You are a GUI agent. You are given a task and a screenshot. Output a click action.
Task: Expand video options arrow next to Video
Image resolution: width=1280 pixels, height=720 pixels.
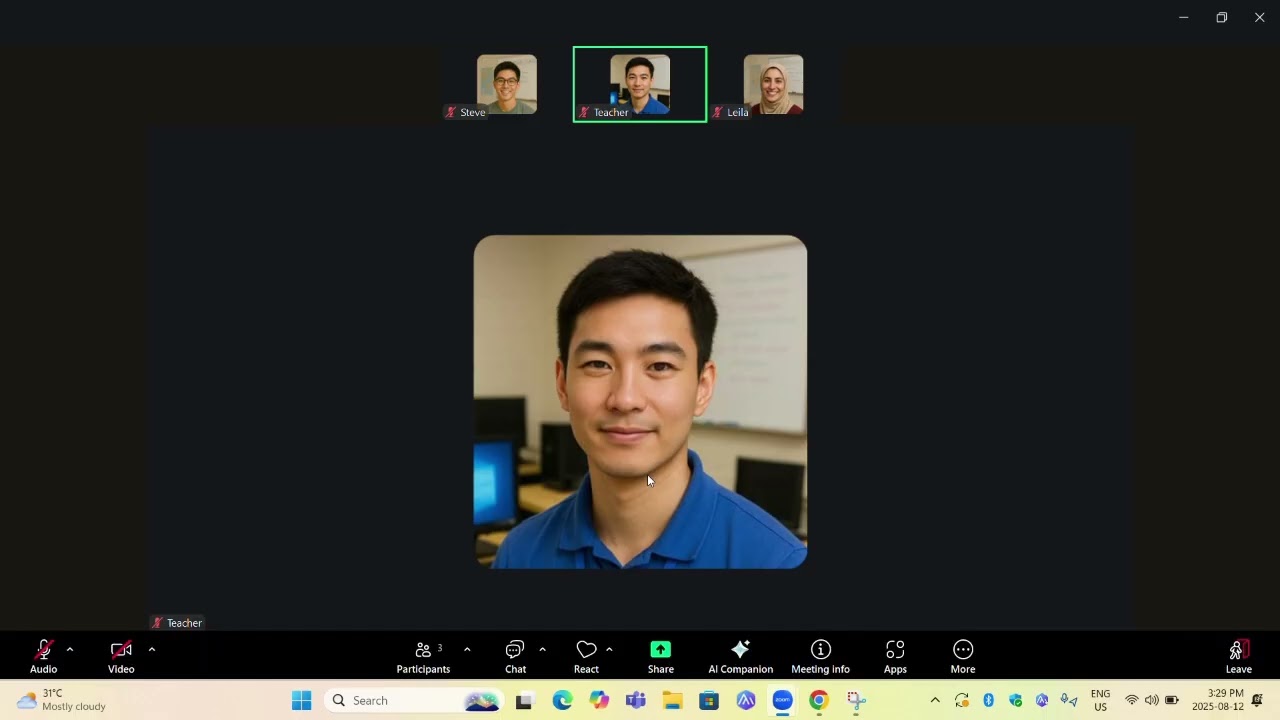pos(152,650)
